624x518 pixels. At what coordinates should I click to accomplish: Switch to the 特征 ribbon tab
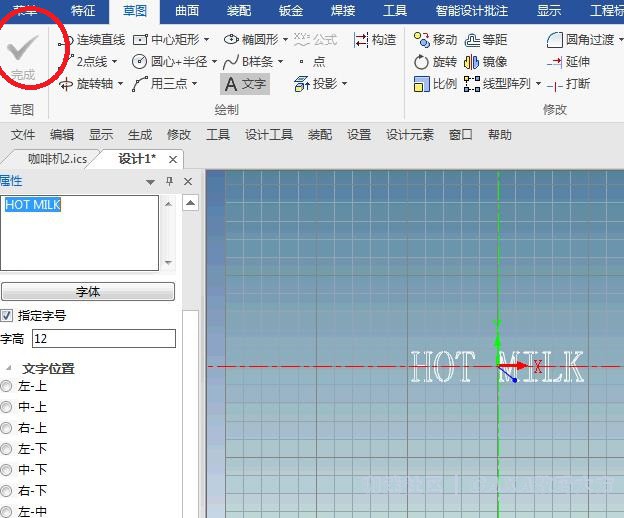point(83,10)
